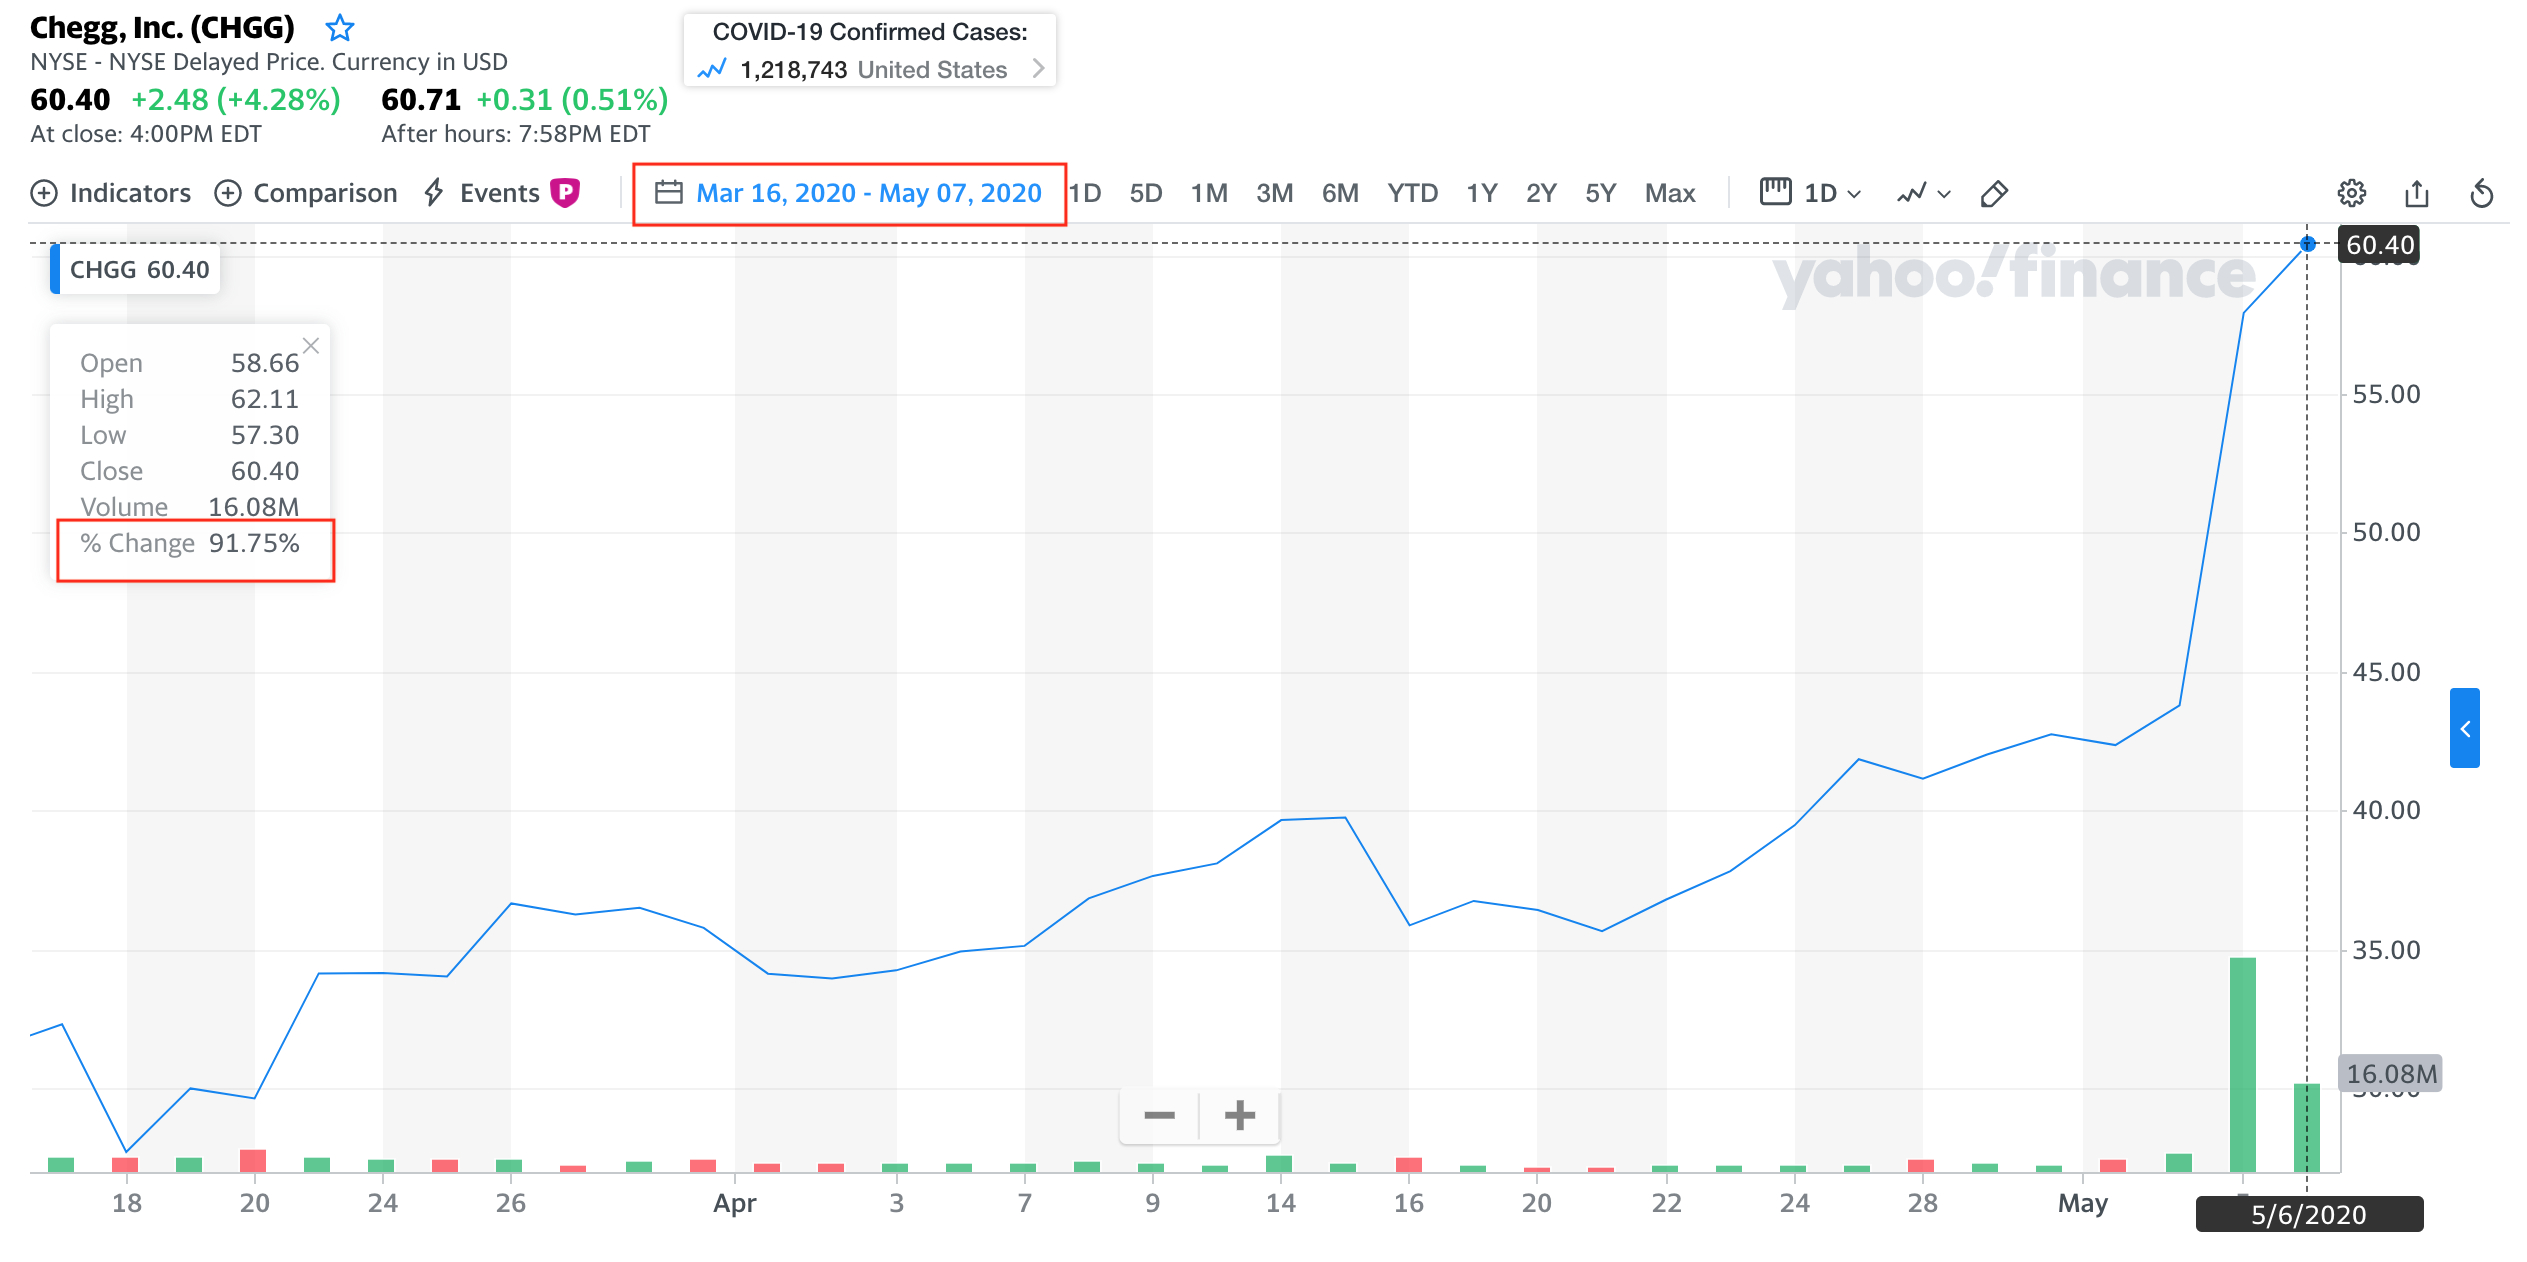
Task: Click the CHGG 60.40 series label
Action: [x=136, y=270]
